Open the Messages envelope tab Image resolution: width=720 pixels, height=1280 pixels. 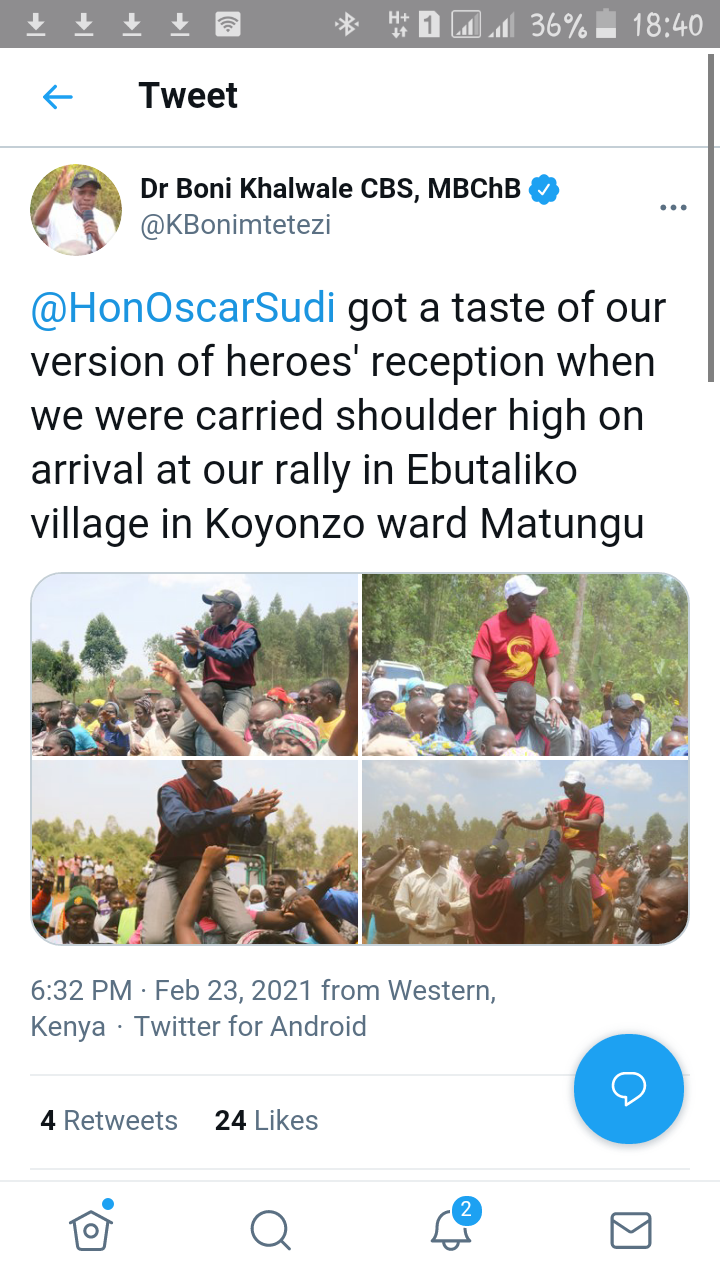(631, 1230)
